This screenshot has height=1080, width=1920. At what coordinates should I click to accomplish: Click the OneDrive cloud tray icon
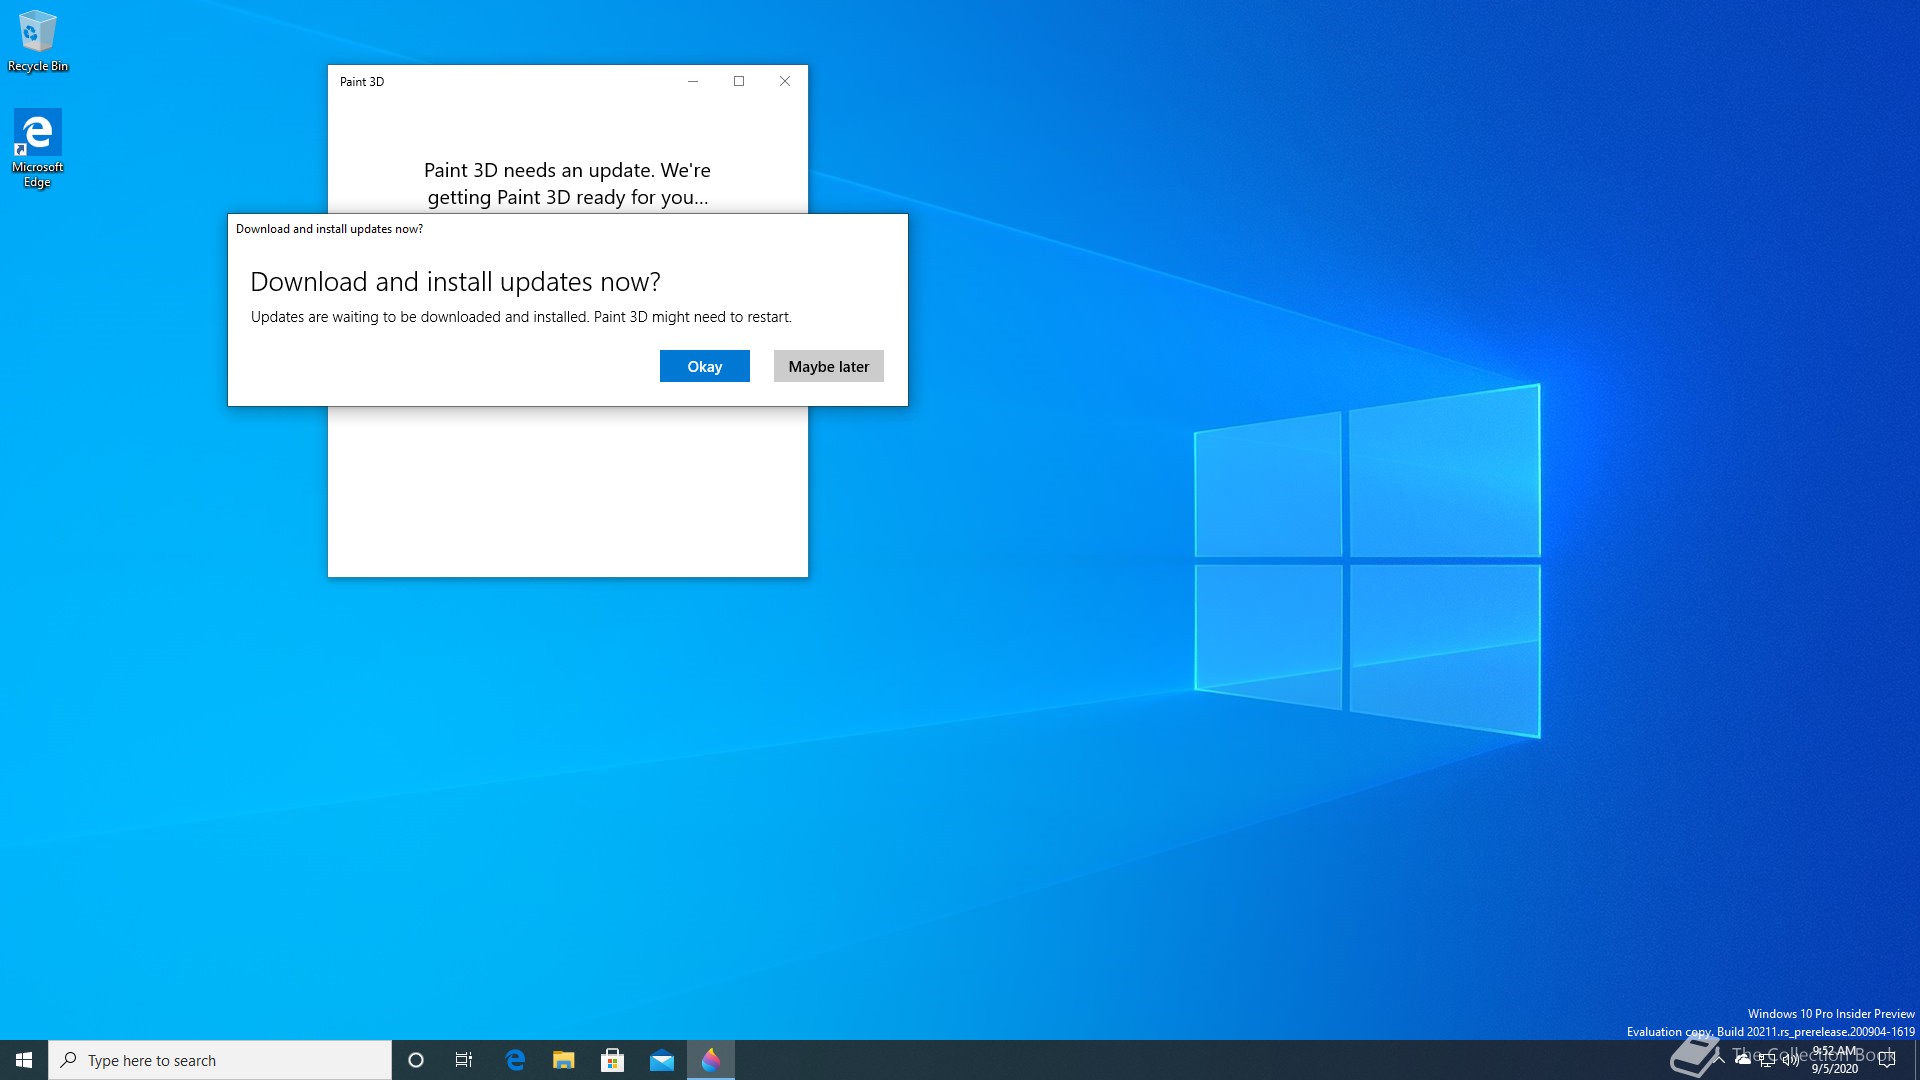[x=1743, y=1059]
